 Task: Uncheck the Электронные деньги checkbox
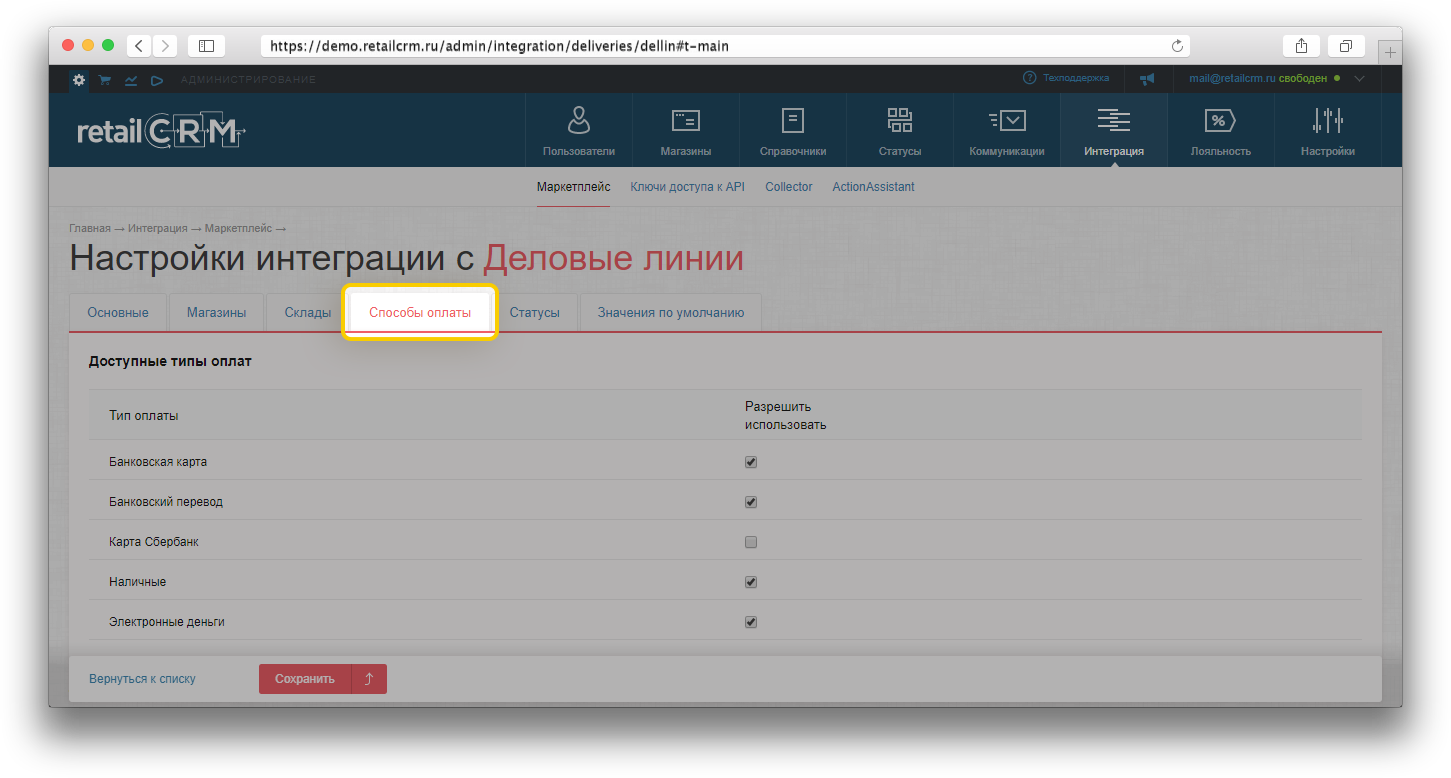[751, 622]
